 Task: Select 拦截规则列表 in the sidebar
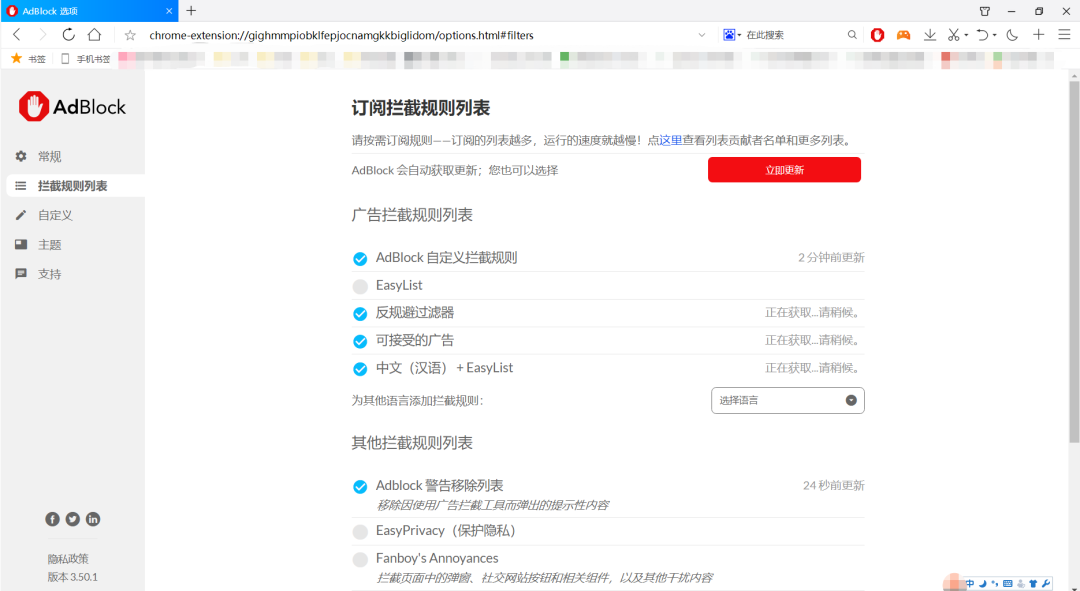click(74, 186)
